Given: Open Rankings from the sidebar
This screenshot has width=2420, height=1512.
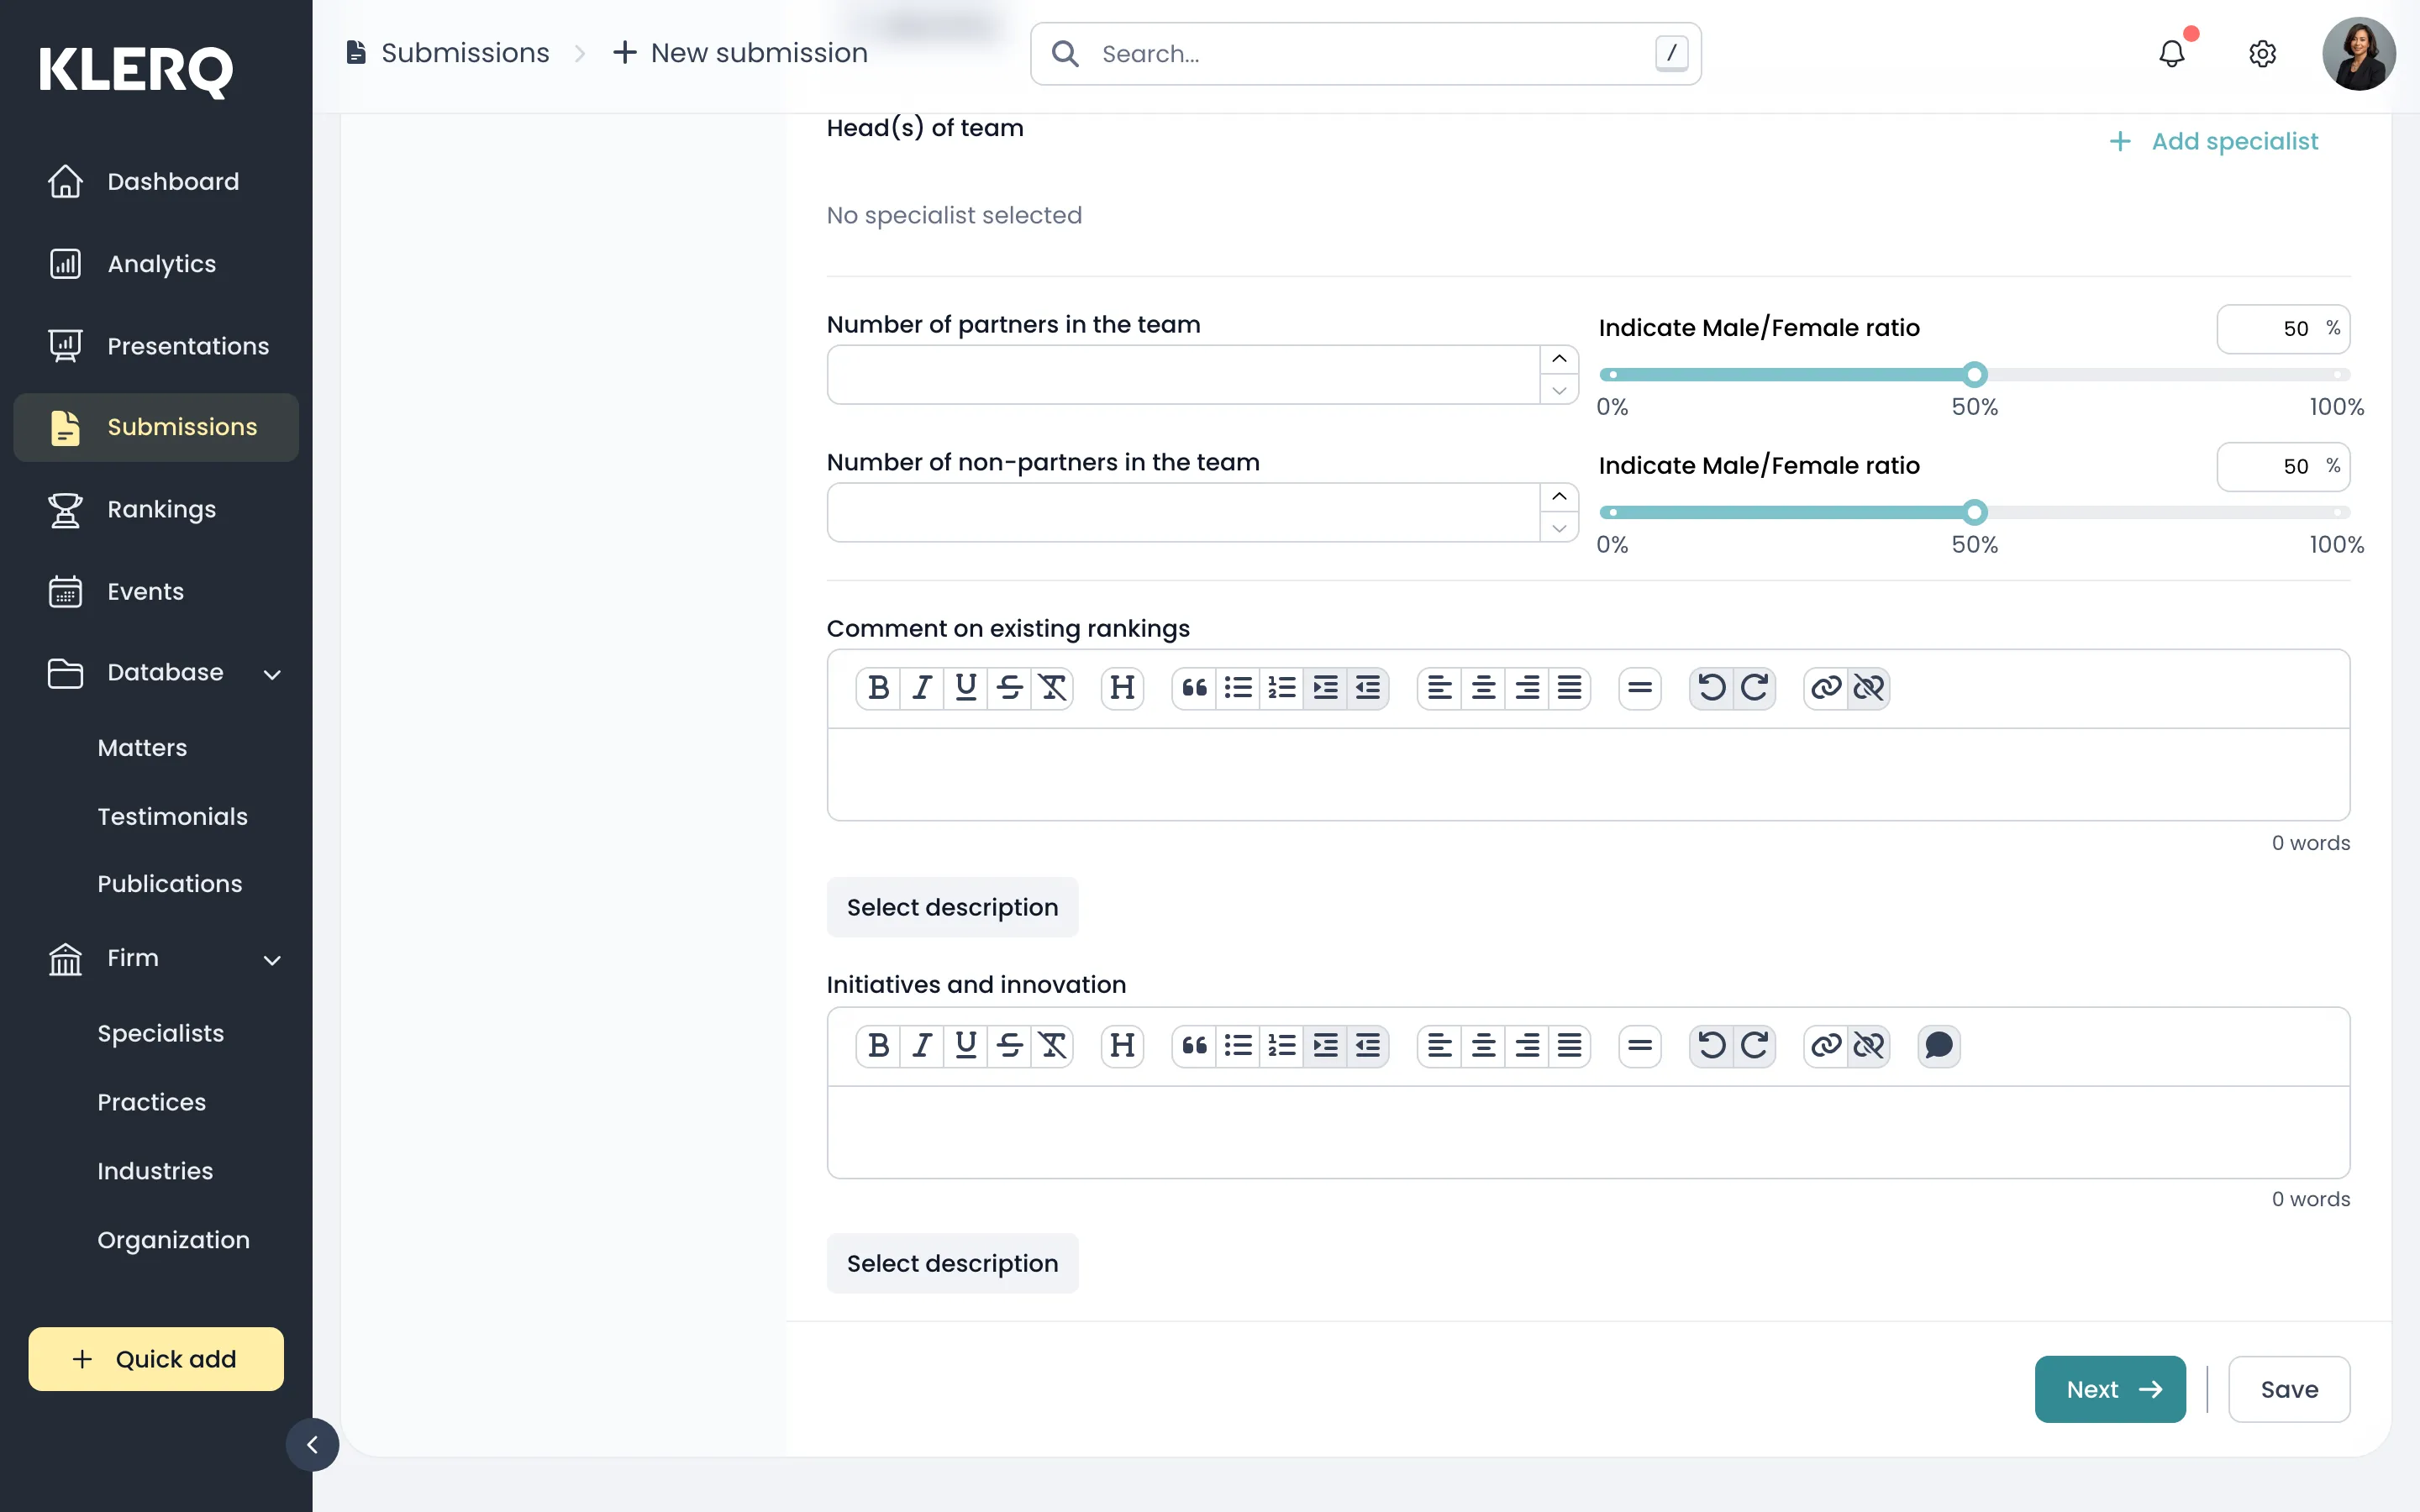Looking at the screenshot, I should (x=156, y=509).
